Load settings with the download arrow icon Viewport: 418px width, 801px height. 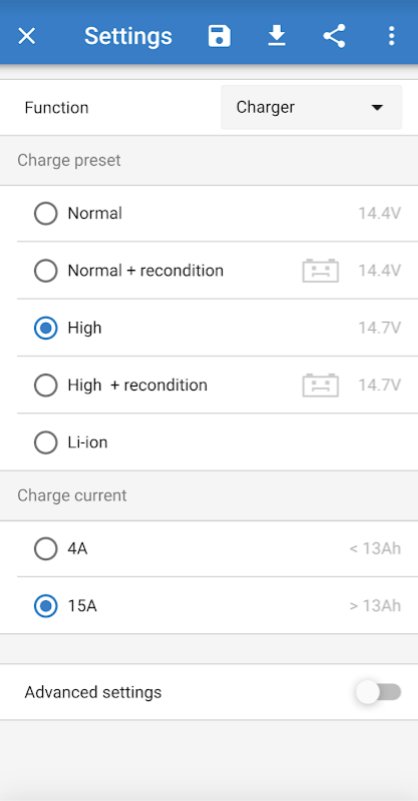[276, 36]
